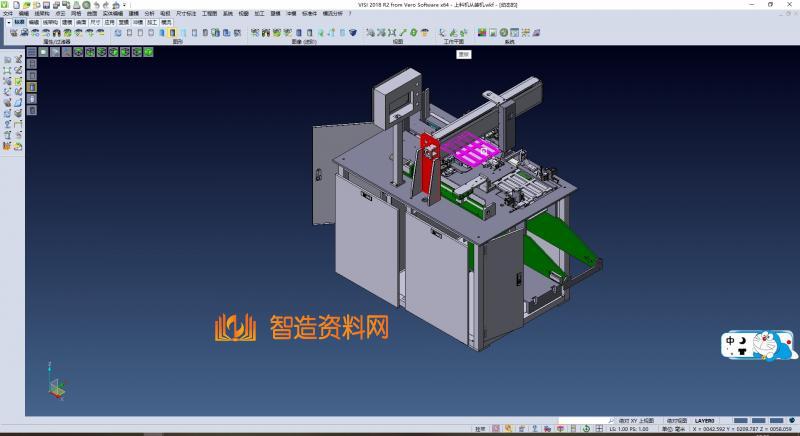Open the 分析 (Analysis) menu

149,13
